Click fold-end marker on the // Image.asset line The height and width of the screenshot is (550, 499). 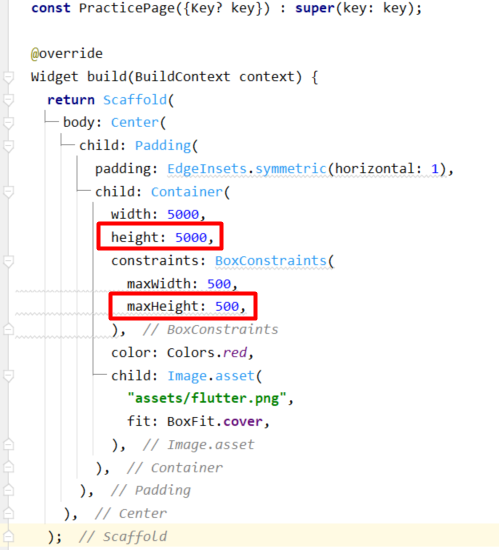(8, 444)
